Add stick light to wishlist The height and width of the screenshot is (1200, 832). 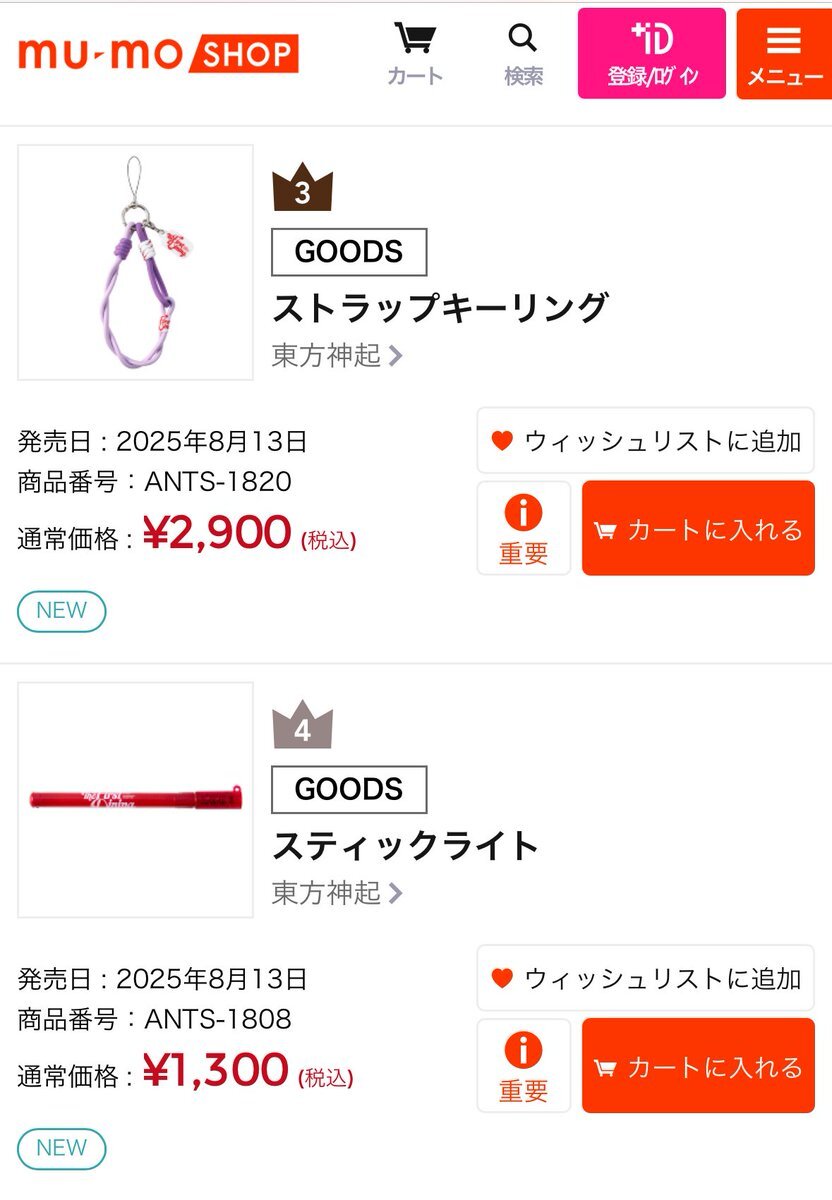click(x=645, y=978)
